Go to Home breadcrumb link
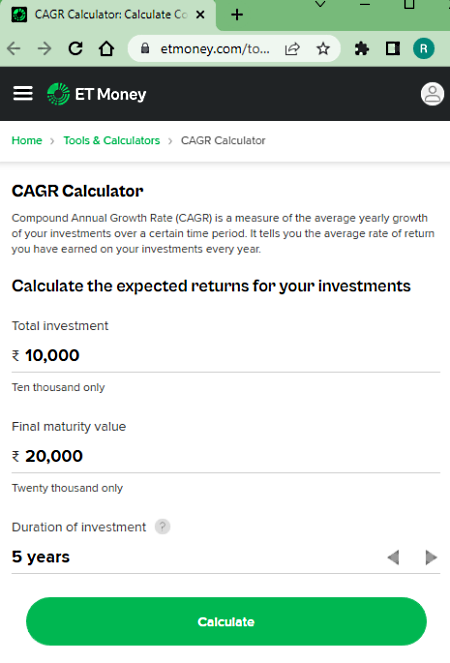 pyautogui.click(x=27, y=140)
